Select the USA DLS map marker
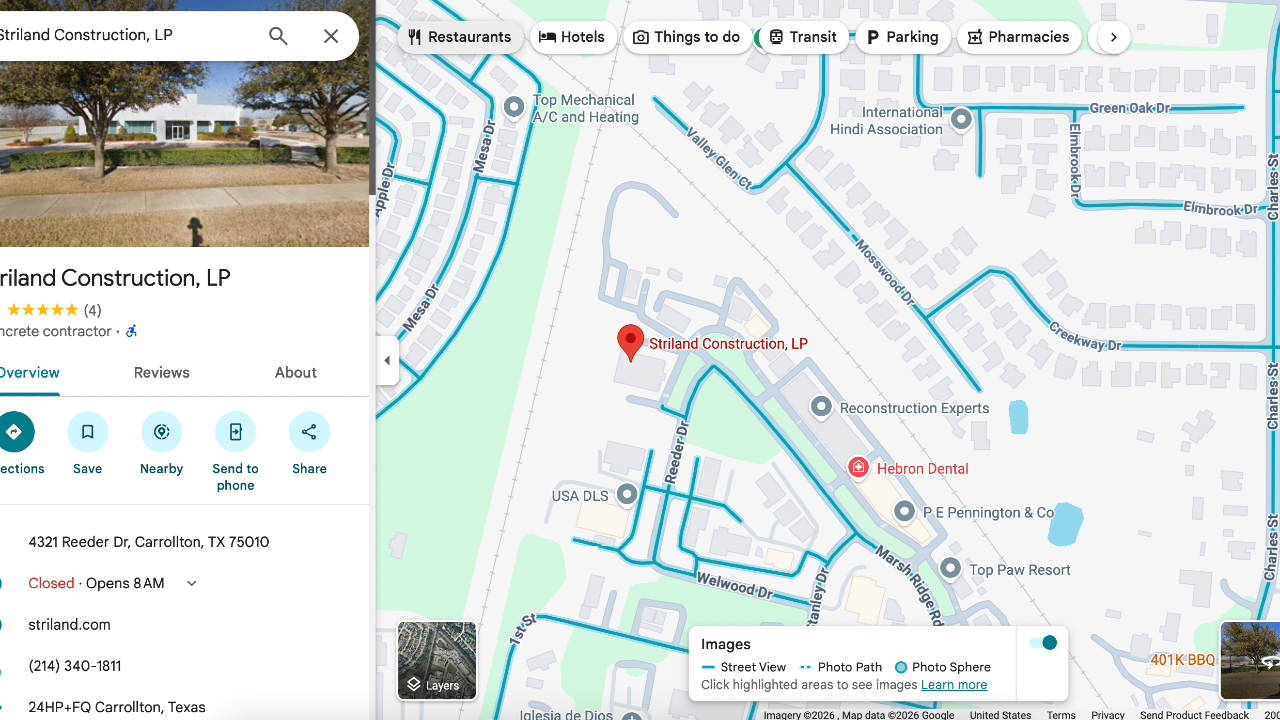 point(627,493)
